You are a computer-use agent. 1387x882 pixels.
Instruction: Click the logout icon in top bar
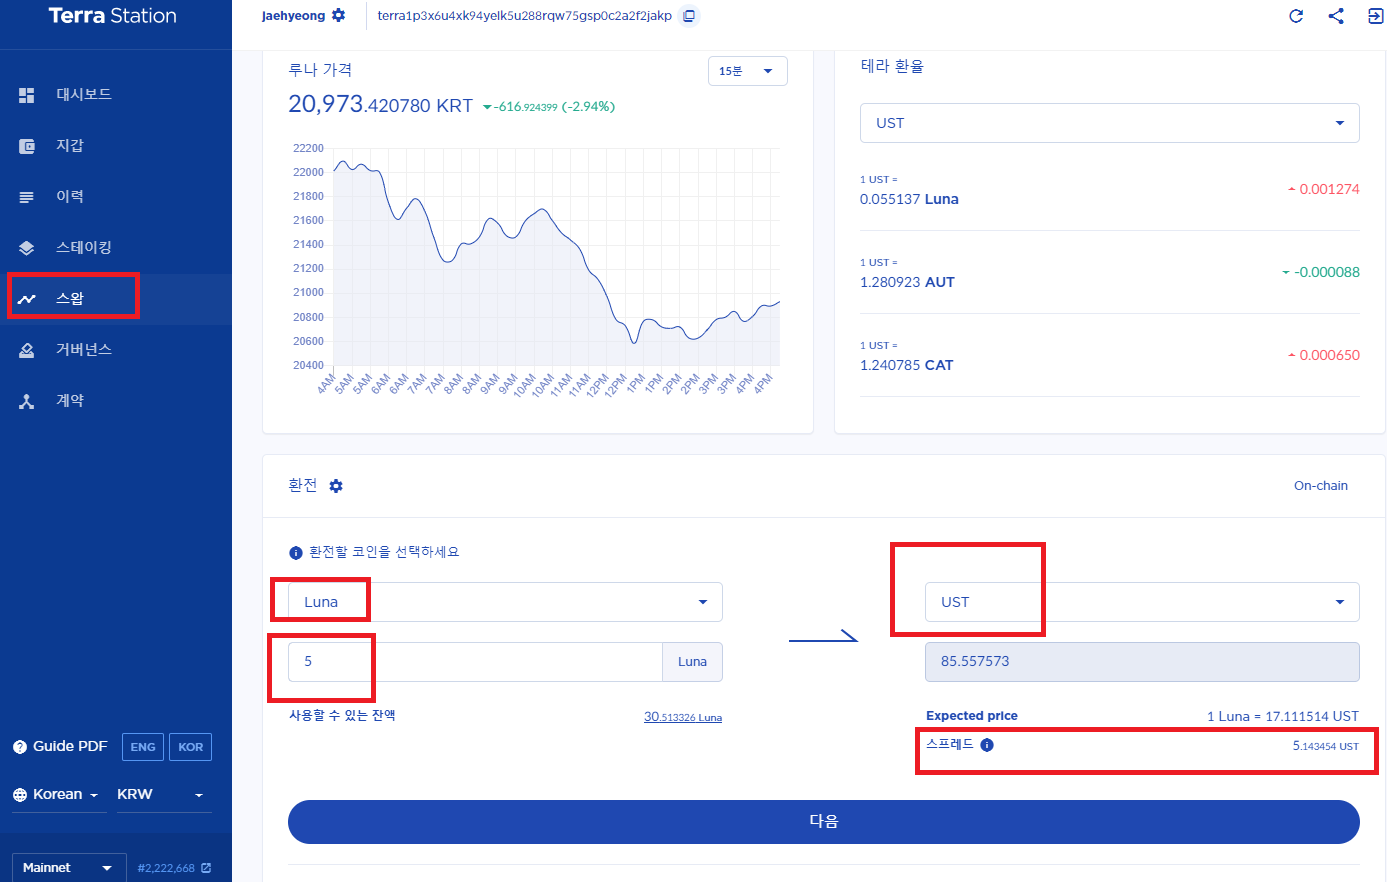tap(1376, 16)
